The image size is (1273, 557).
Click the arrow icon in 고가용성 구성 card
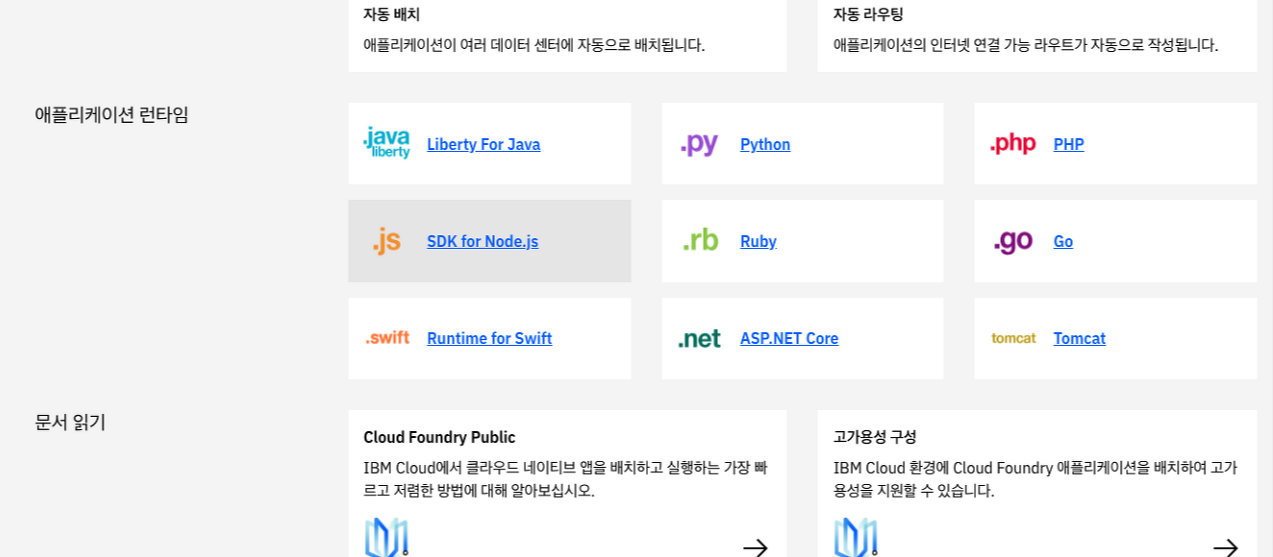tap(1225, 547)
